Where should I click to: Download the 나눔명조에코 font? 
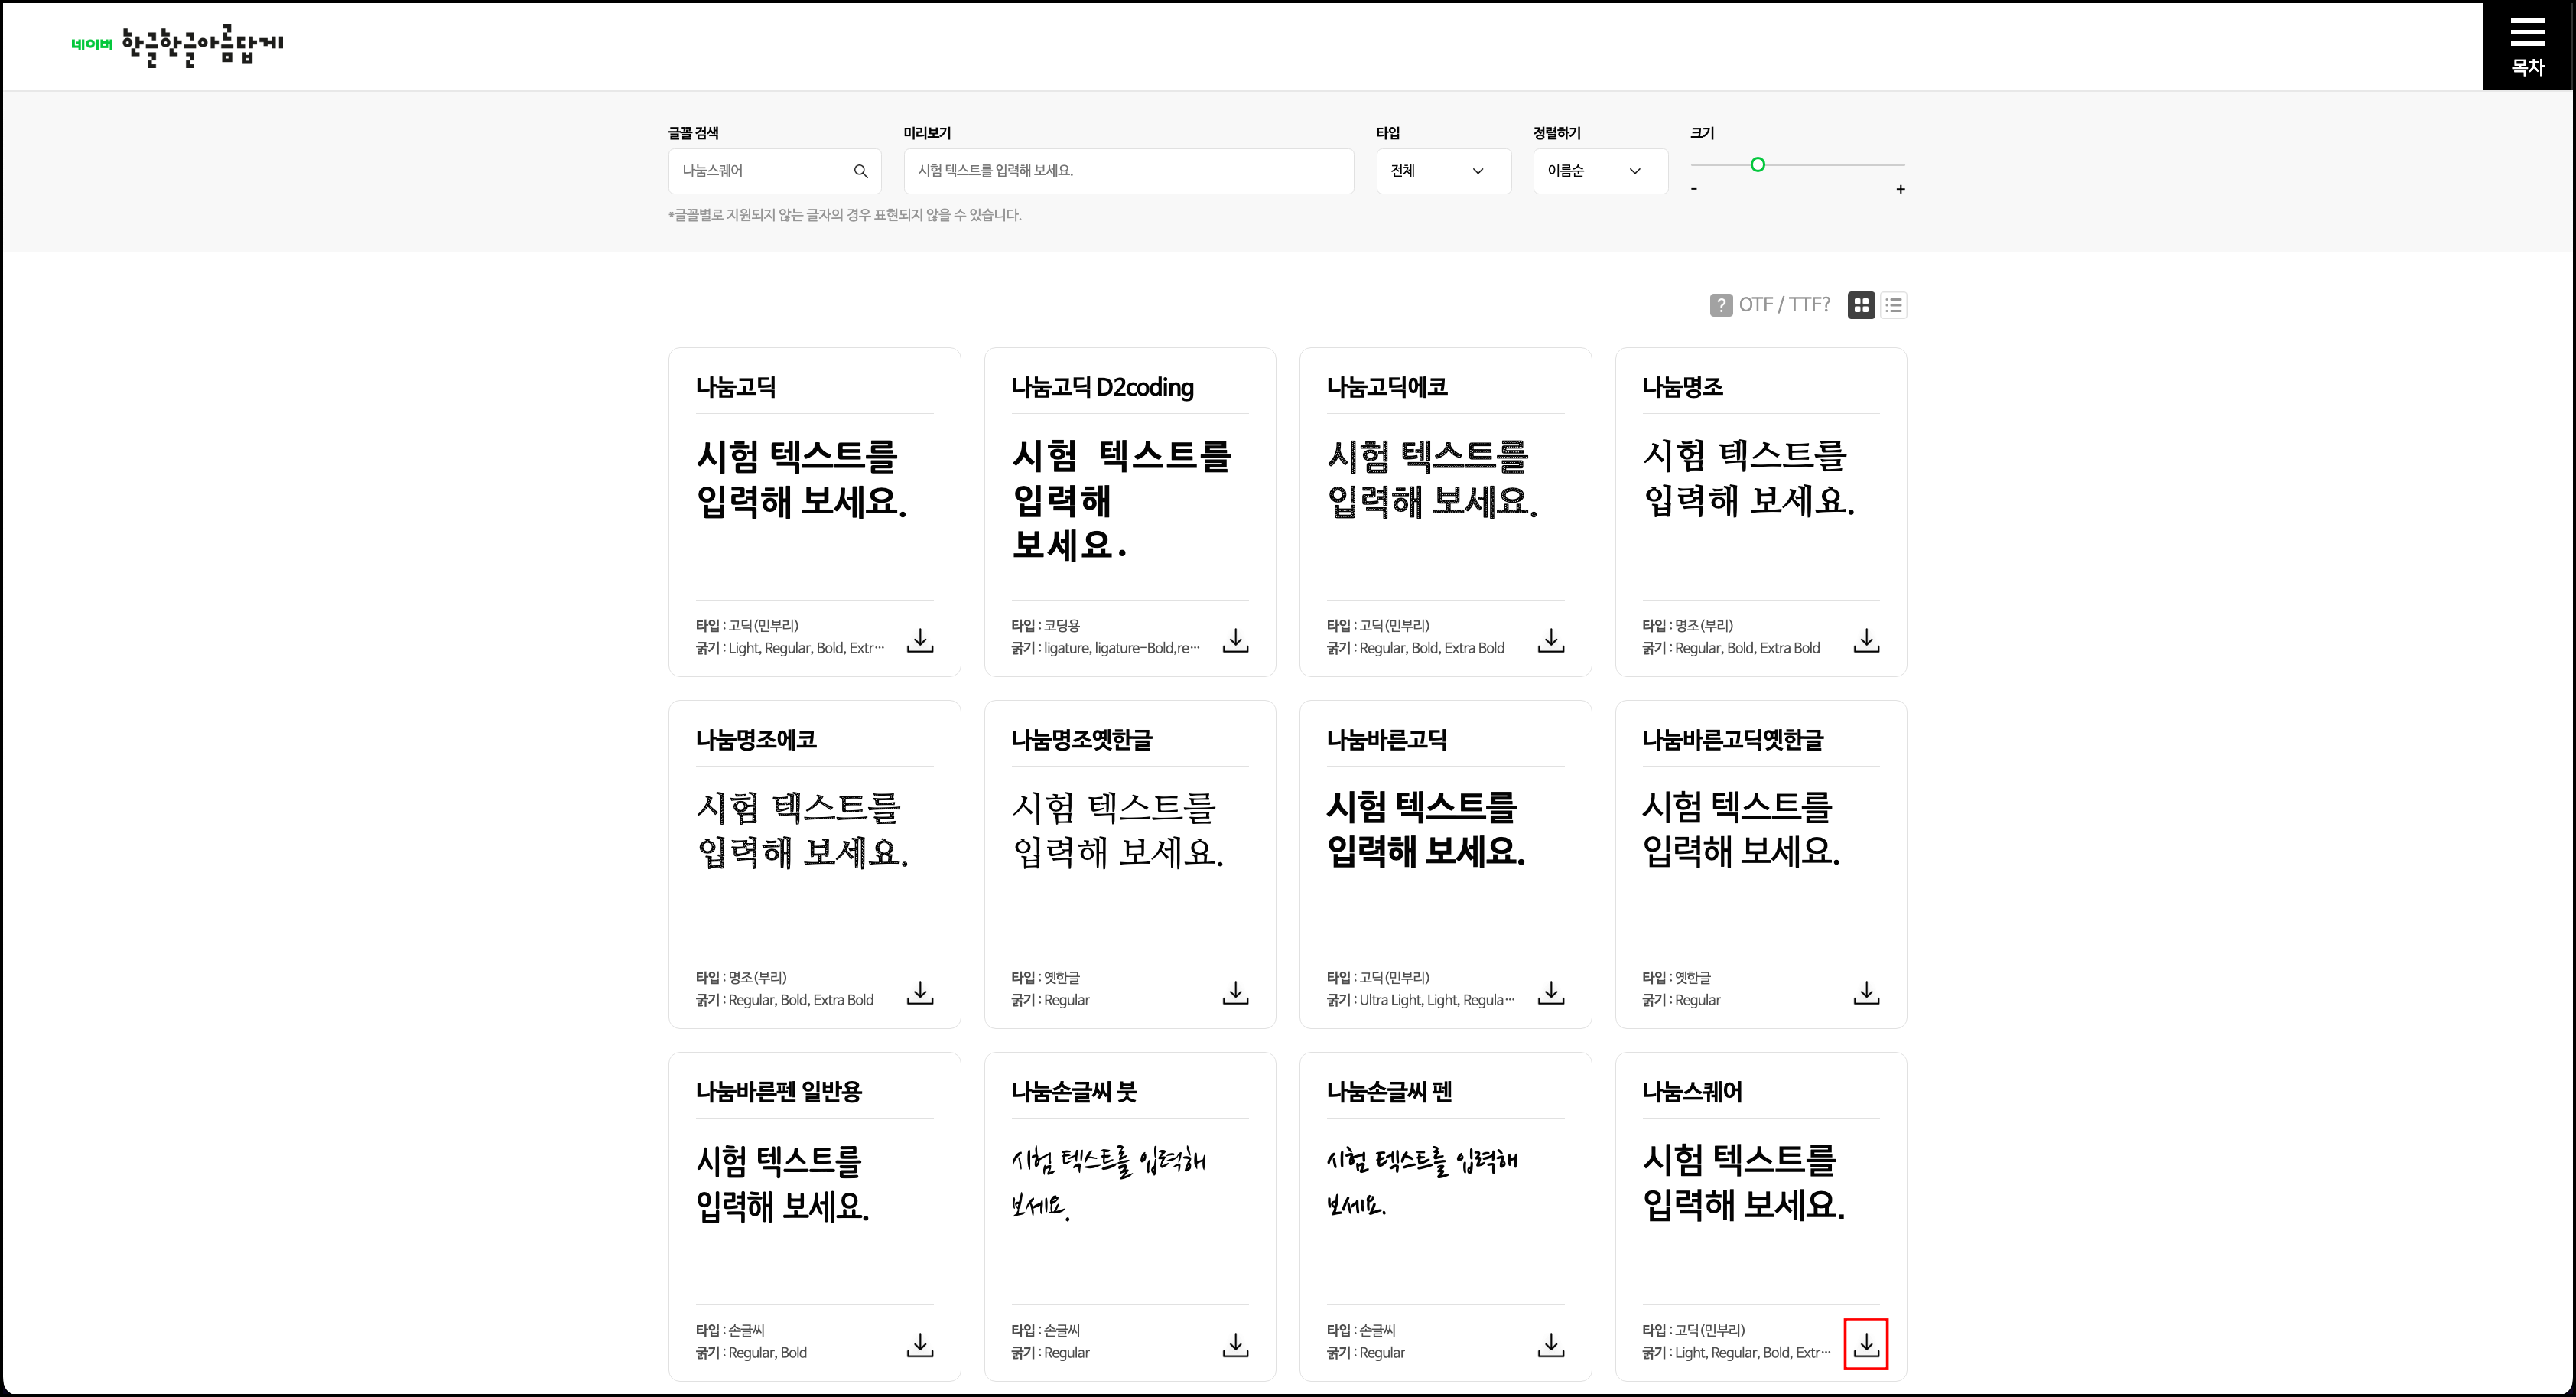click(920, 992)
